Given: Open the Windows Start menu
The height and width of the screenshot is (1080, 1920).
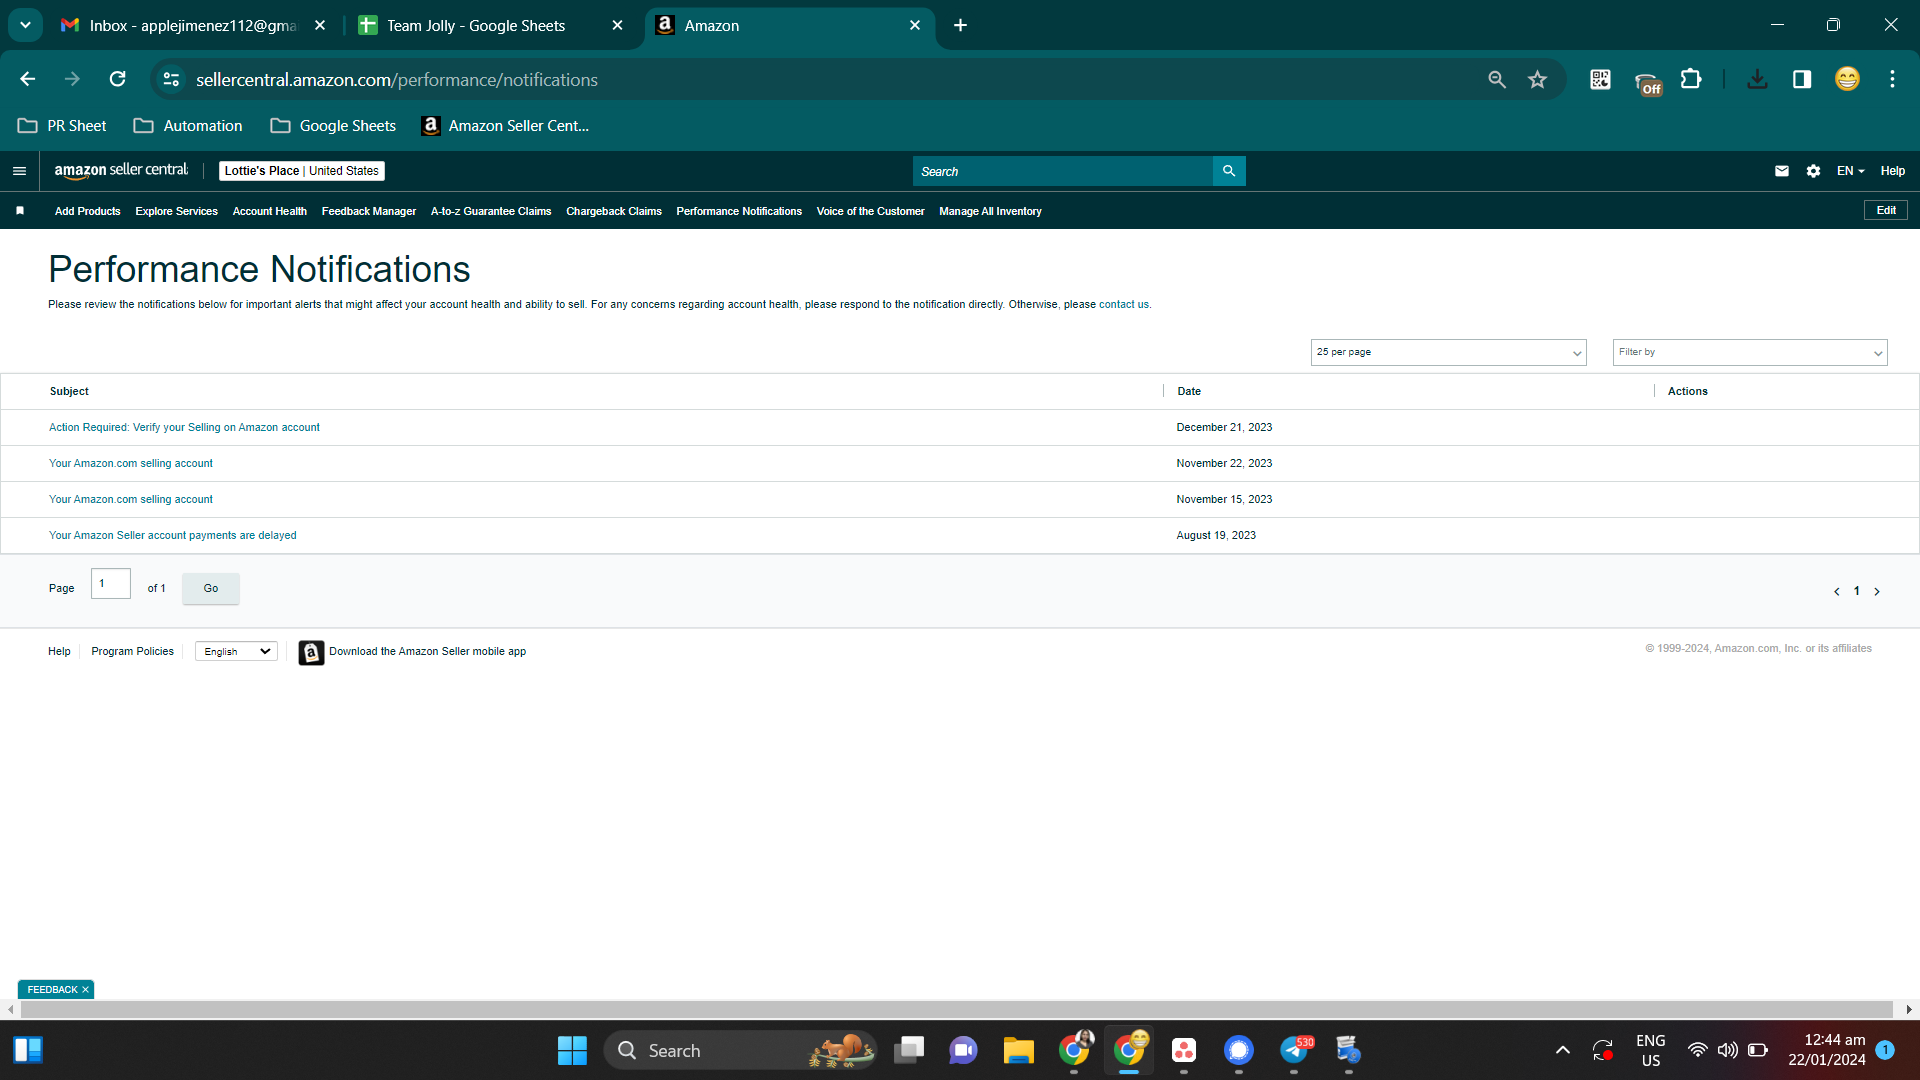Looking at the screenshot, I should pos(572,1050).
